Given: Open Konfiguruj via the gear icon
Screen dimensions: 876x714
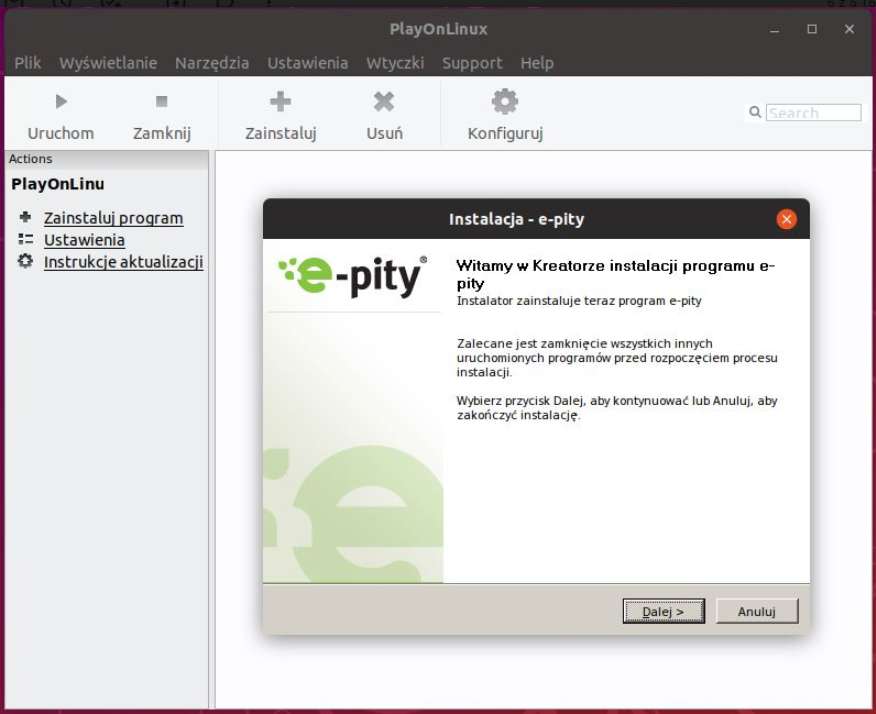Looking at the screenshot, I should 505,100.
